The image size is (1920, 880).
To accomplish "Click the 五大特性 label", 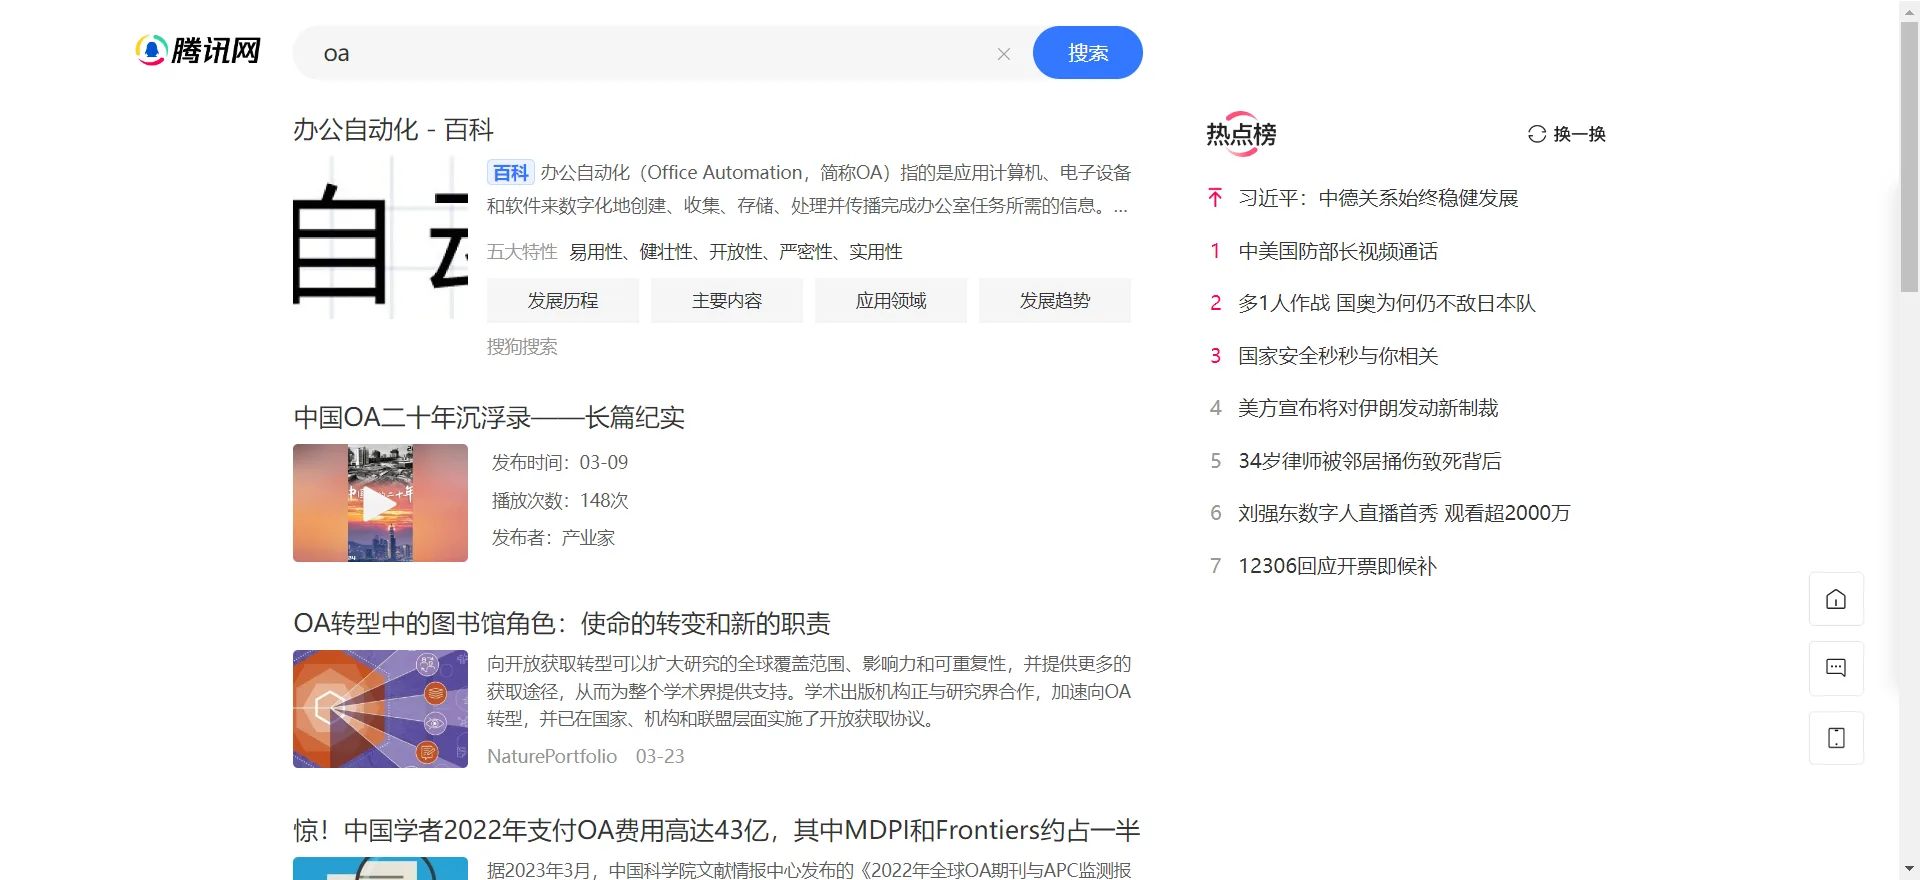I will click(x=522, y=252).
